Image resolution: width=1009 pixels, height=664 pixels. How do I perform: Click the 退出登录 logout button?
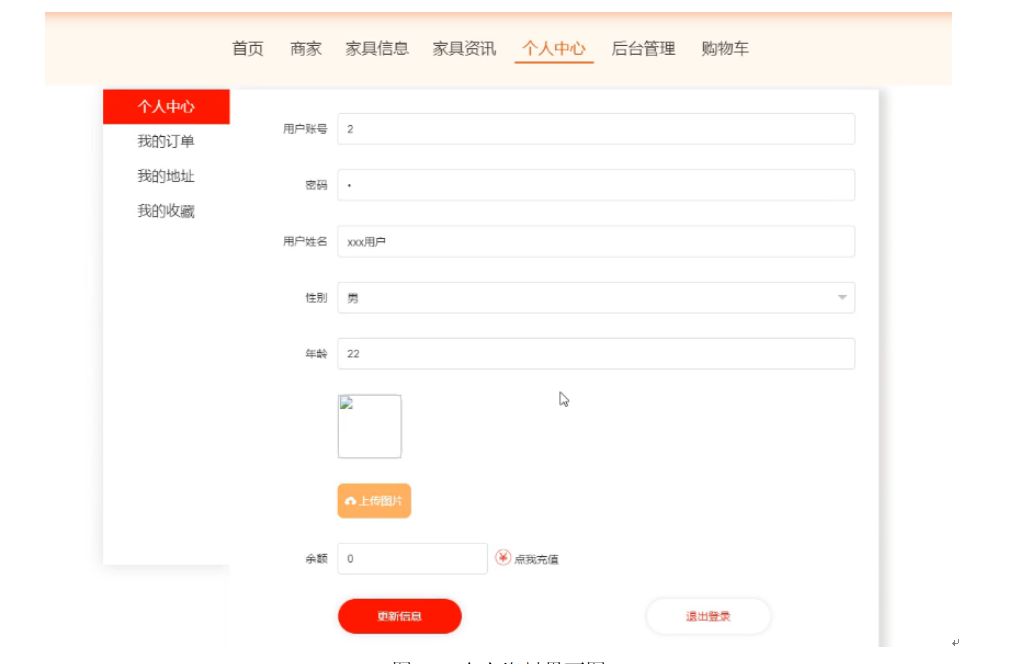(x=708, y=616)
